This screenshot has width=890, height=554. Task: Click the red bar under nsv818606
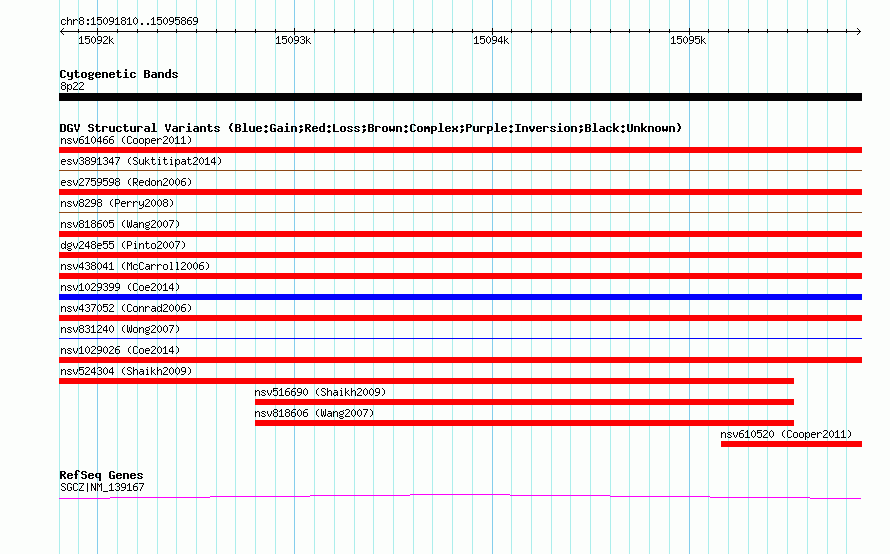pos(524,423)
